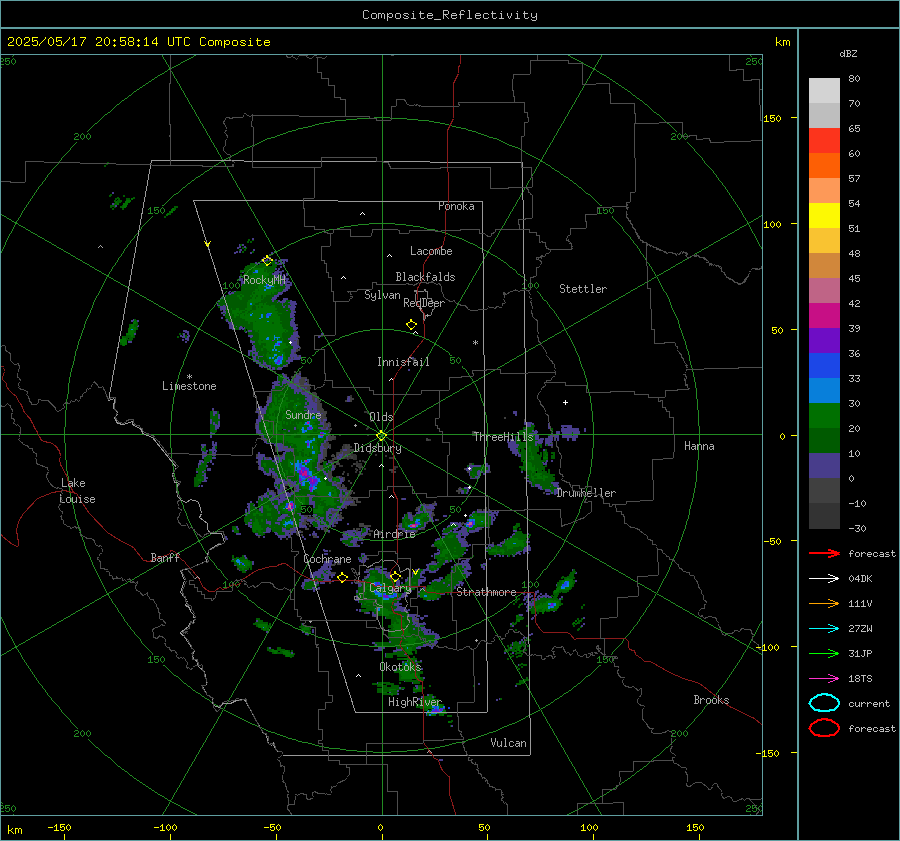The width and height of the screenshot is (900, 841).
Task: Click the Limestone label
Action: pyautogui.click(x=189, y=386)
